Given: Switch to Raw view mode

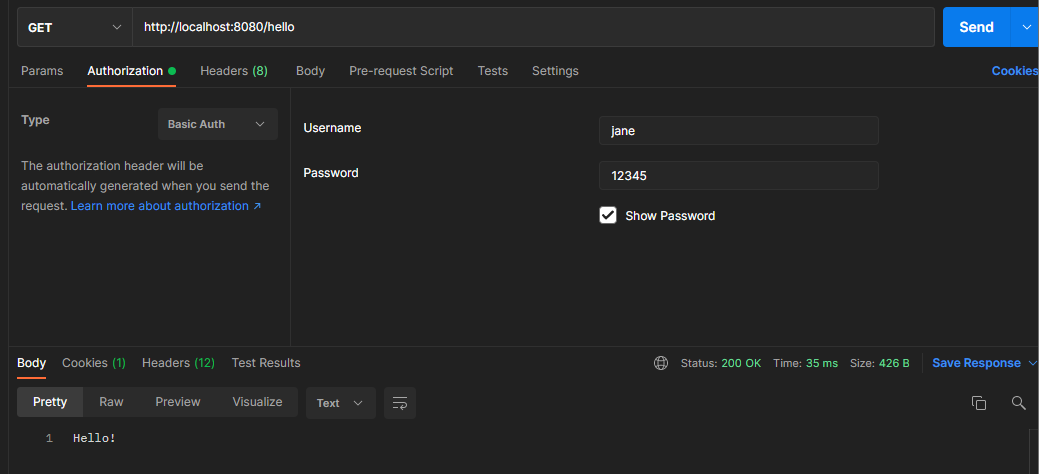Looking at the screenshot, I should coord(111,402).
